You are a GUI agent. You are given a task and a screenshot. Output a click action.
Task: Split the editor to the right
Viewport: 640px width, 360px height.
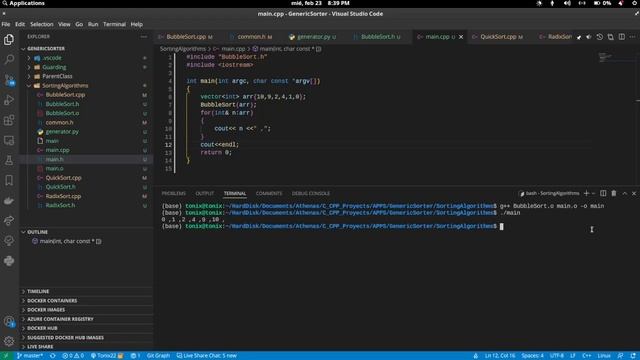tap(621, 37)
